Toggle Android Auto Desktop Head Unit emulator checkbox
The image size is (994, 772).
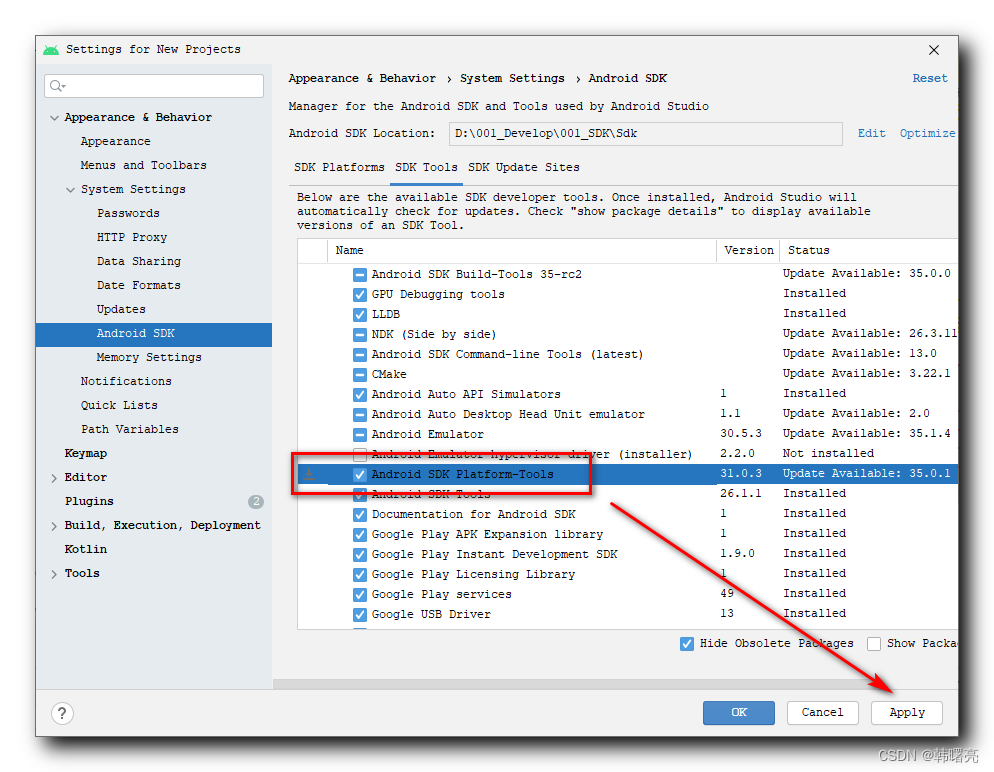359,415
